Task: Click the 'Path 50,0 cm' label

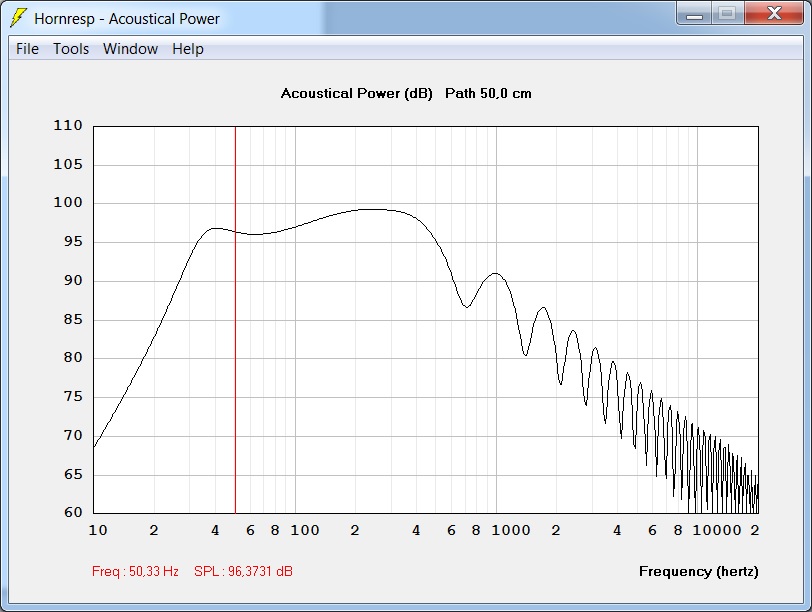Action: (488, 93)
